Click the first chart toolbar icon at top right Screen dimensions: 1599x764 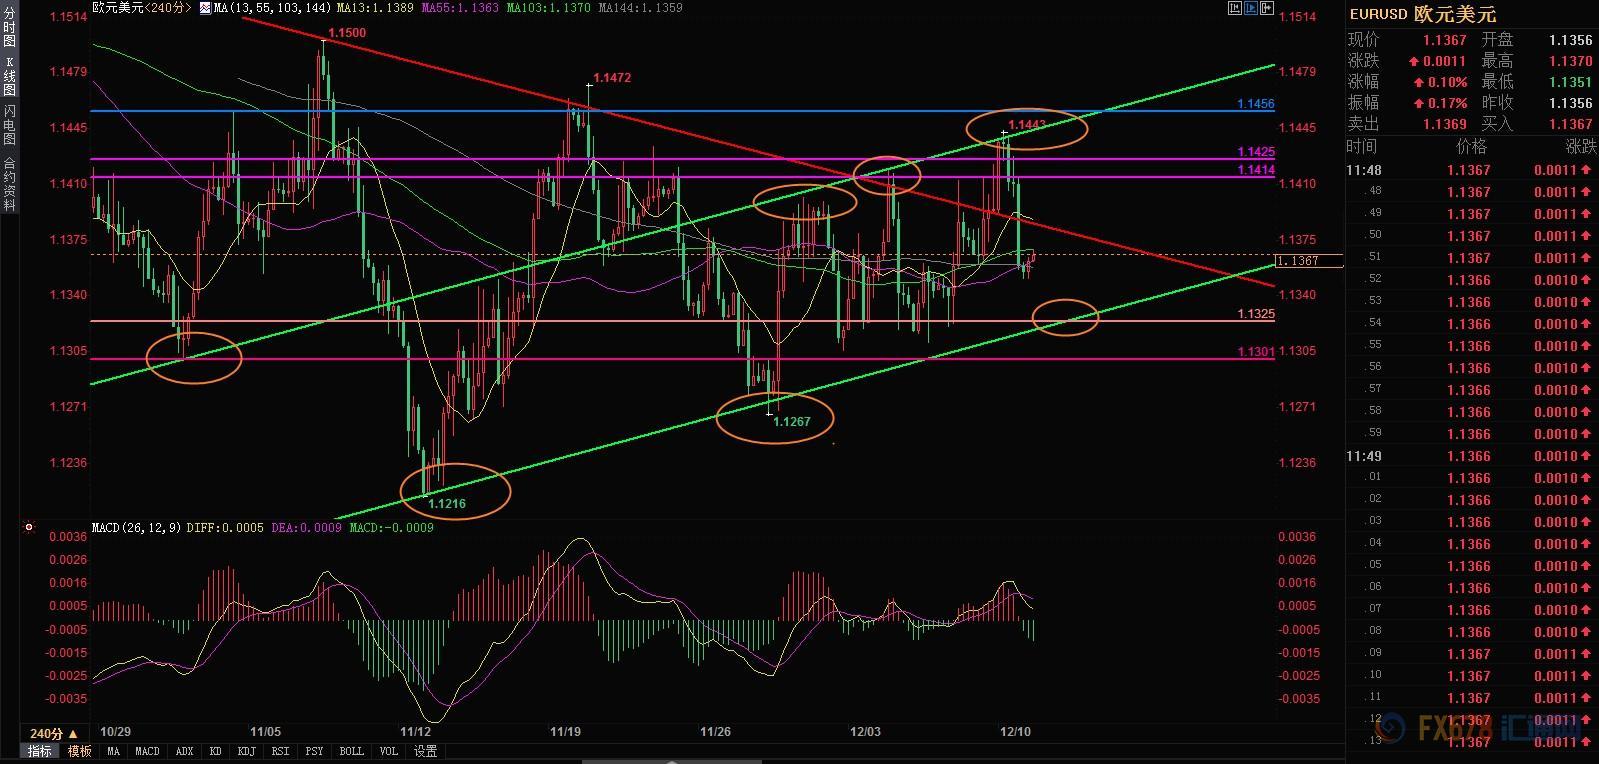(x=1235, y=8)
